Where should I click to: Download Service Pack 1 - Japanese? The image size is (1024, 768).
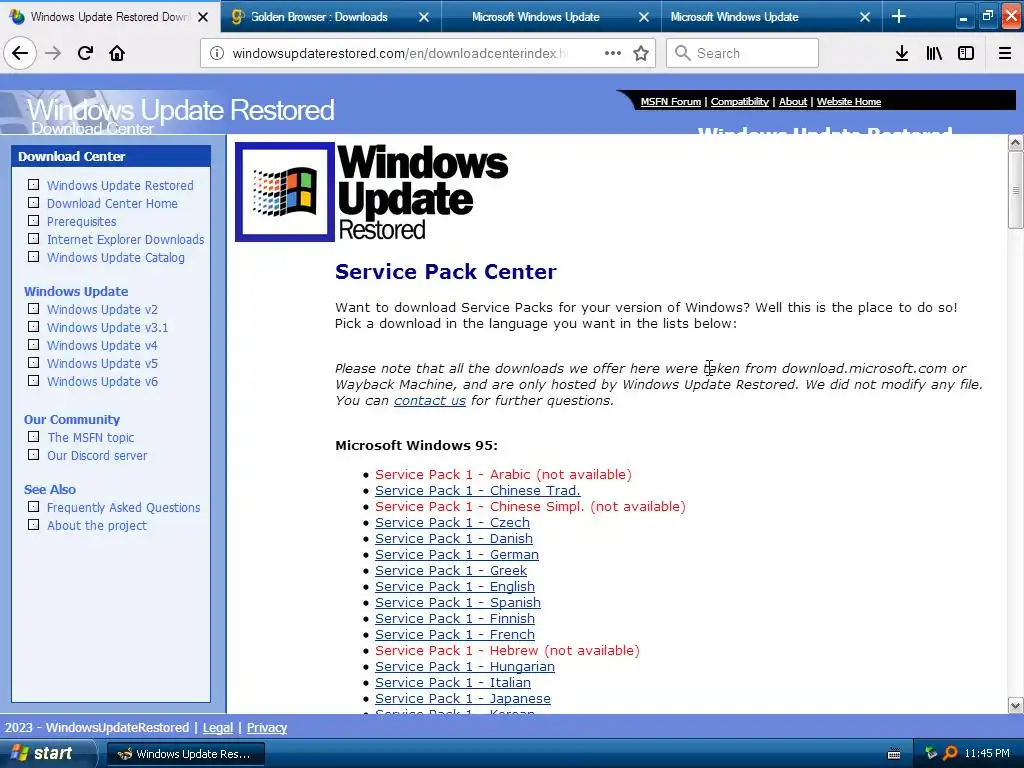(x=462, y=698)
